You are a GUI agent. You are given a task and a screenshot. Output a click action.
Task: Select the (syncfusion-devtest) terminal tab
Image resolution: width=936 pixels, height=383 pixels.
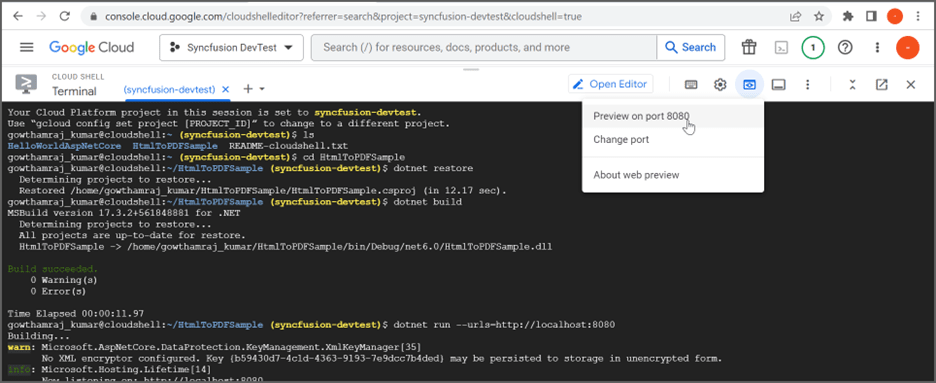(169, 89)
